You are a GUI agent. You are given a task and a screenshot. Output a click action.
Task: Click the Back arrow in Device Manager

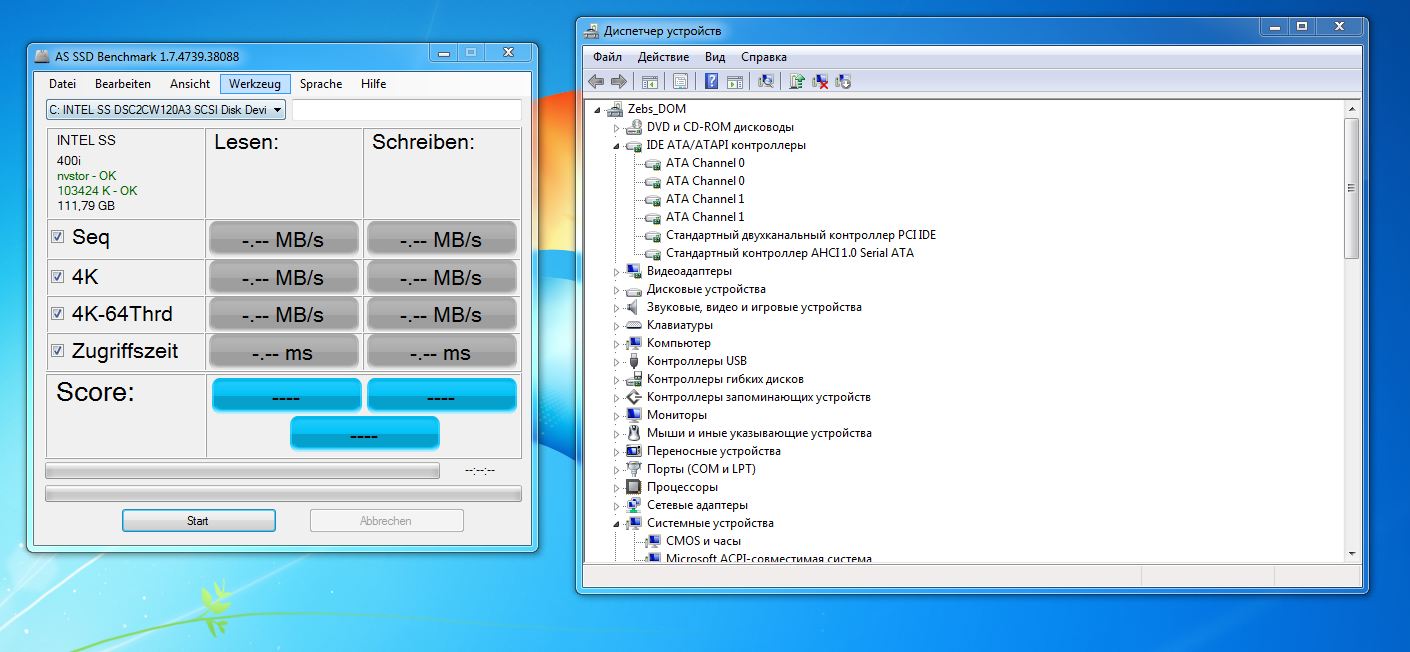pos(596,82)
